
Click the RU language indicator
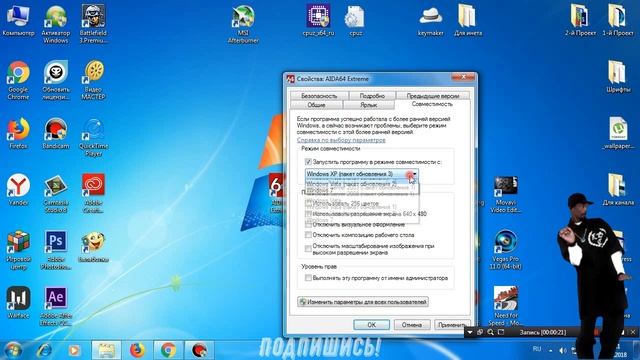pyautogui.click(x=537, y=349)
